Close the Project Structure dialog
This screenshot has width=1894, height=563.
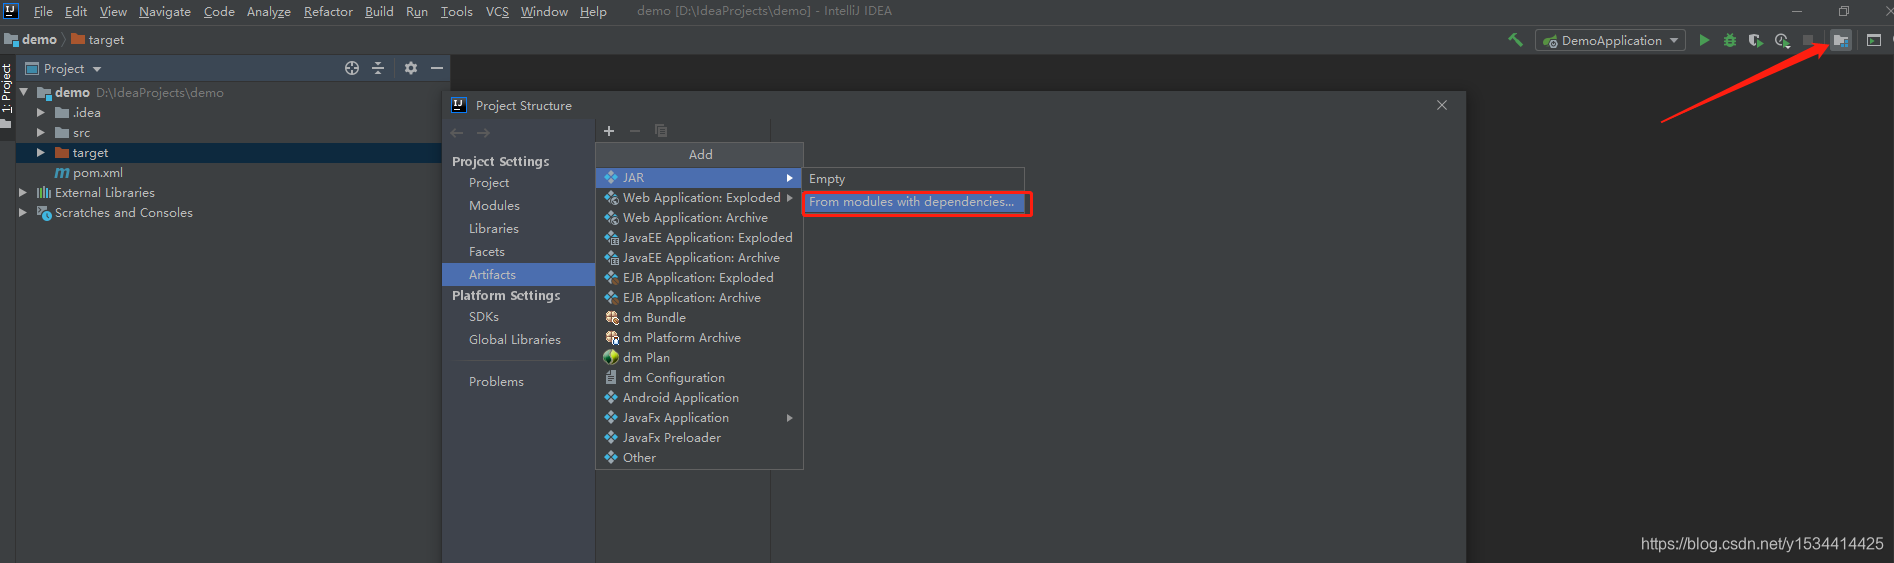[1442, 105]
